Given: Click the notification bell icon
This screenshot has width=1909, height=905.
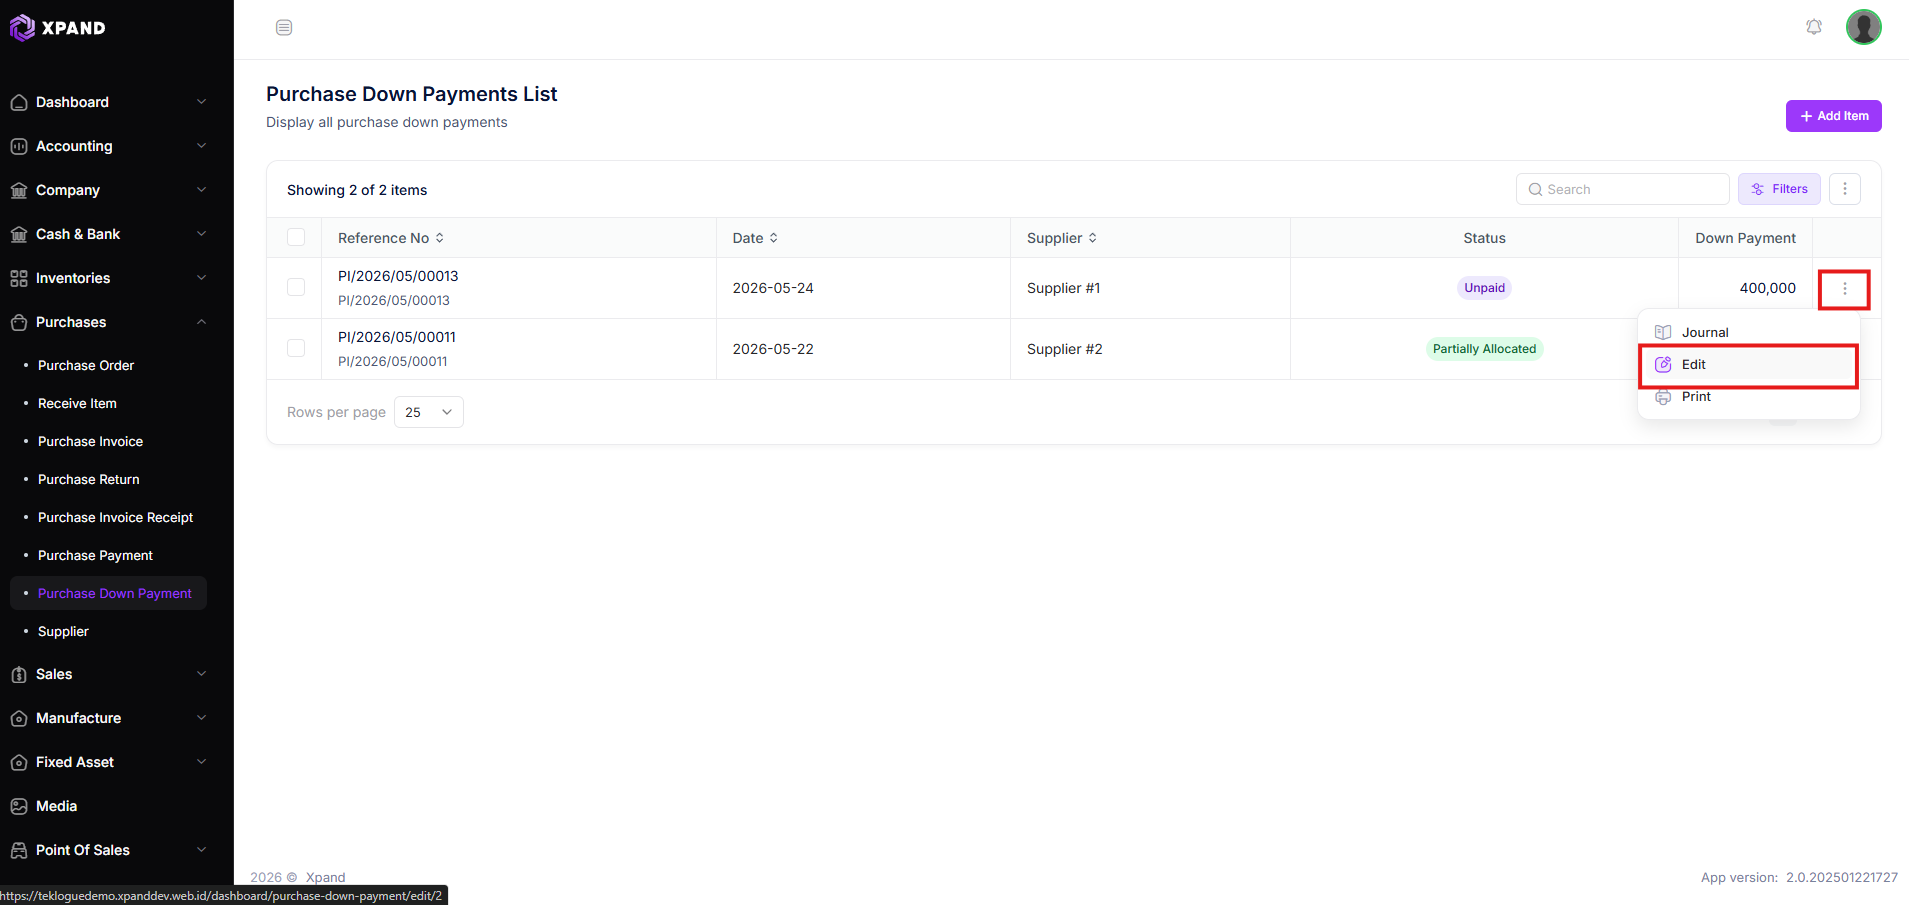Looking at the screenshot, I should [x=1814, y=27].
